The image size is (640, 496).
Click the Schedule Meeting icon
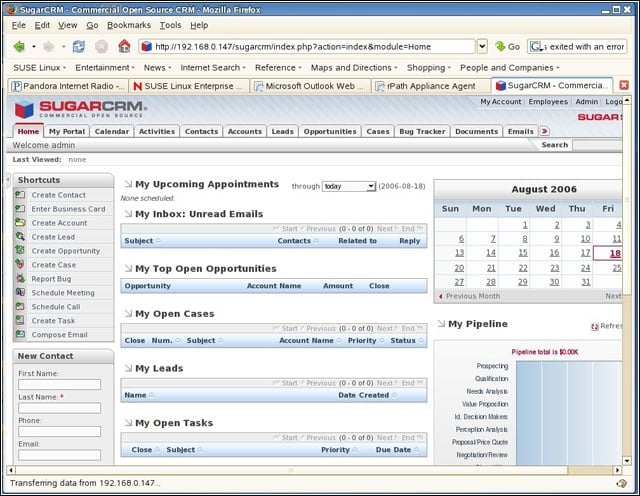[x=20, y=292]
